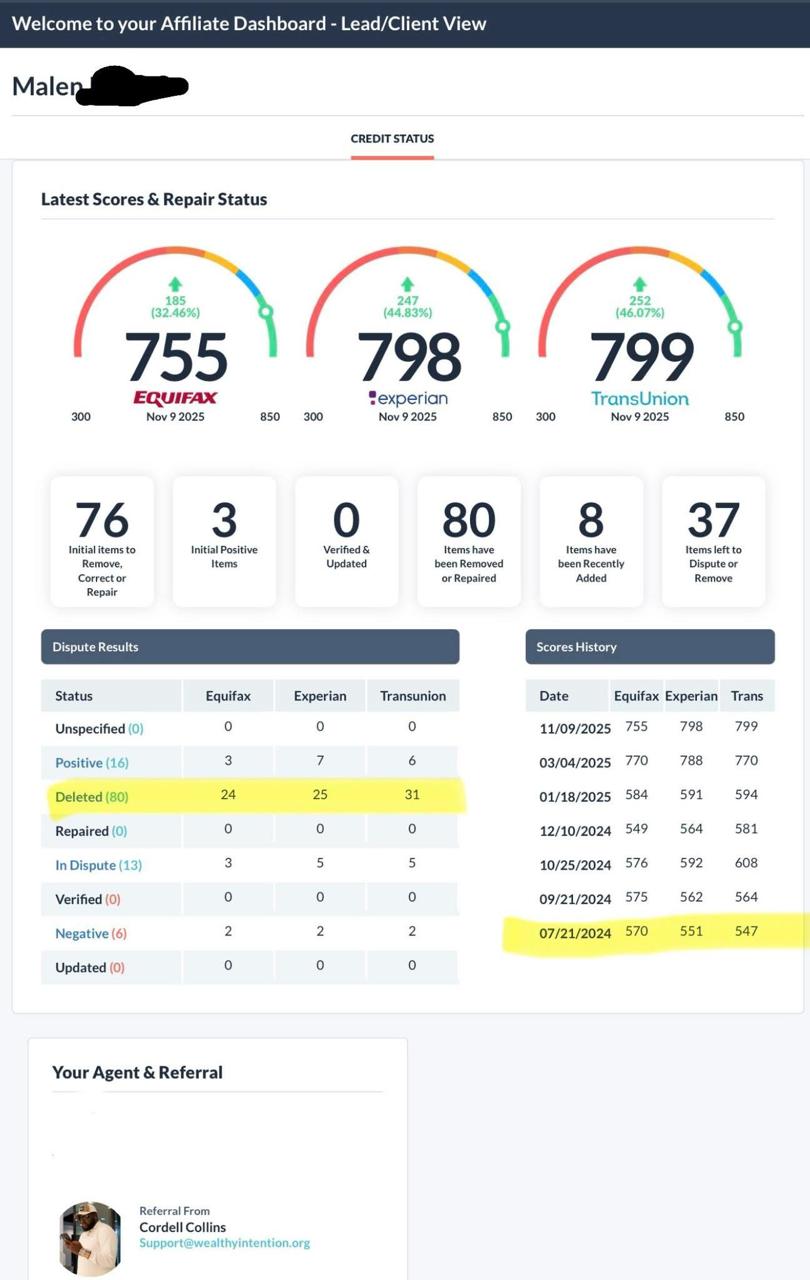Click the Dispute Results panel header
This screenshot has width=810, height=1280.
250,647
